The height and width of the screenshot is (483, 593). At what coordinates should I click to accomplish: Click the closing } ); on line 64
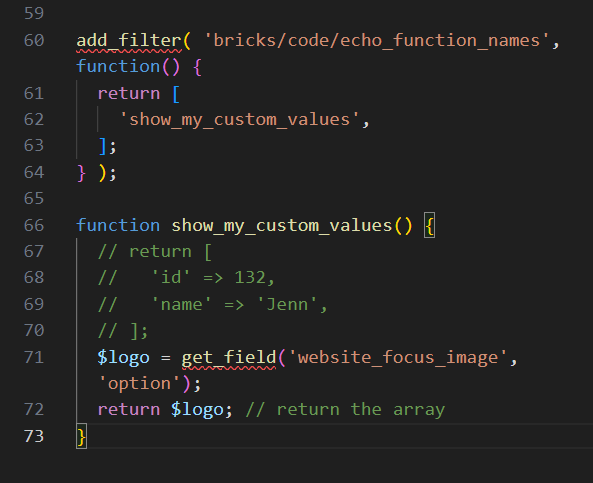point(97,173)
